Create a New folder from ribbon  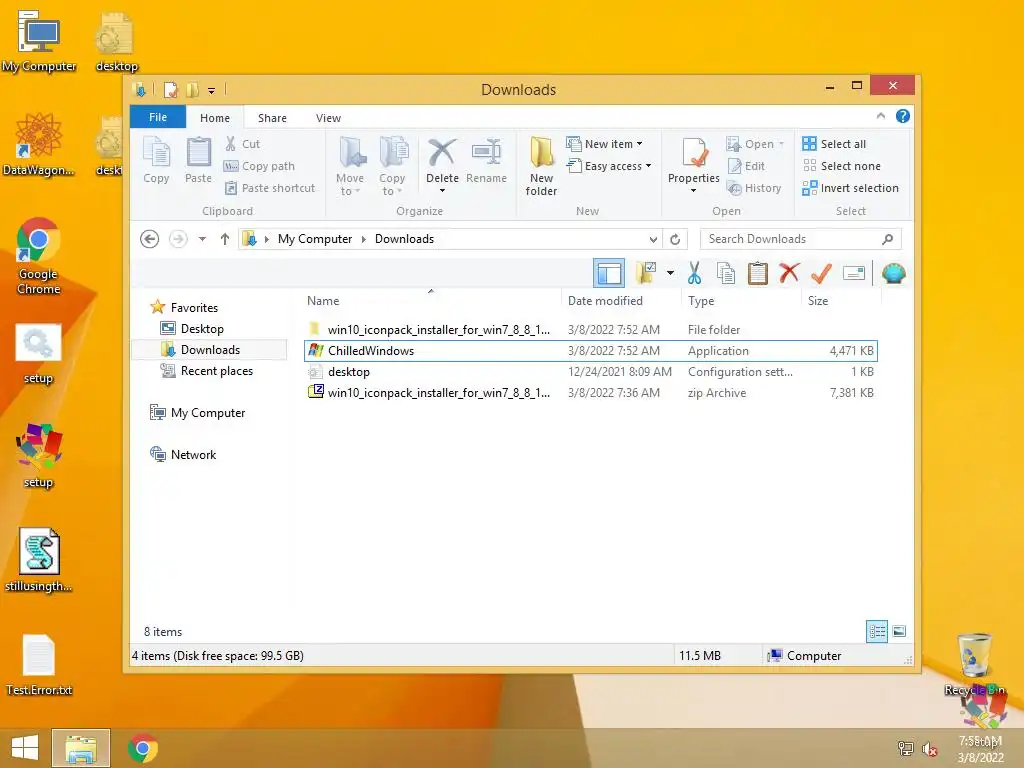click(x=541, y=166)
